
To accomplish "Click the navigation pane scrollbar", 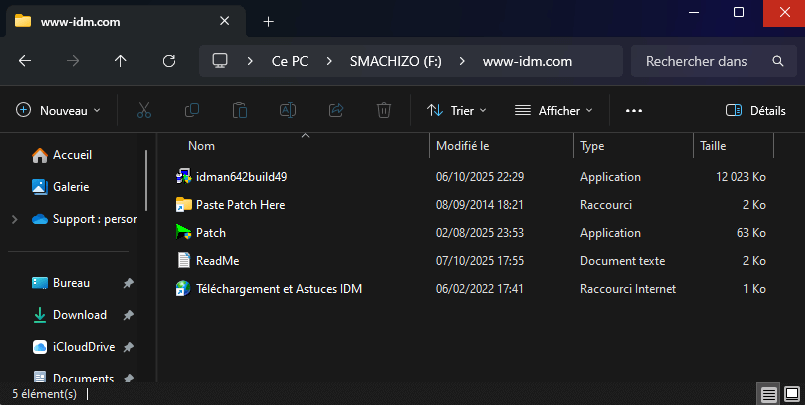I will tap(146, 181).
